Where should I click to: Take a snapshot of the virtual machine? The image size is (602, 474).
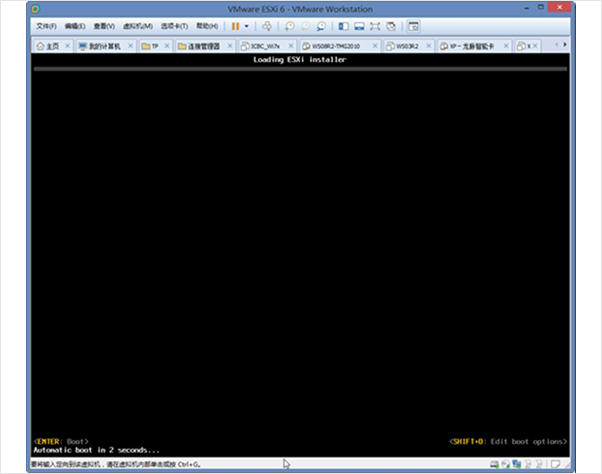click(289, 26)
